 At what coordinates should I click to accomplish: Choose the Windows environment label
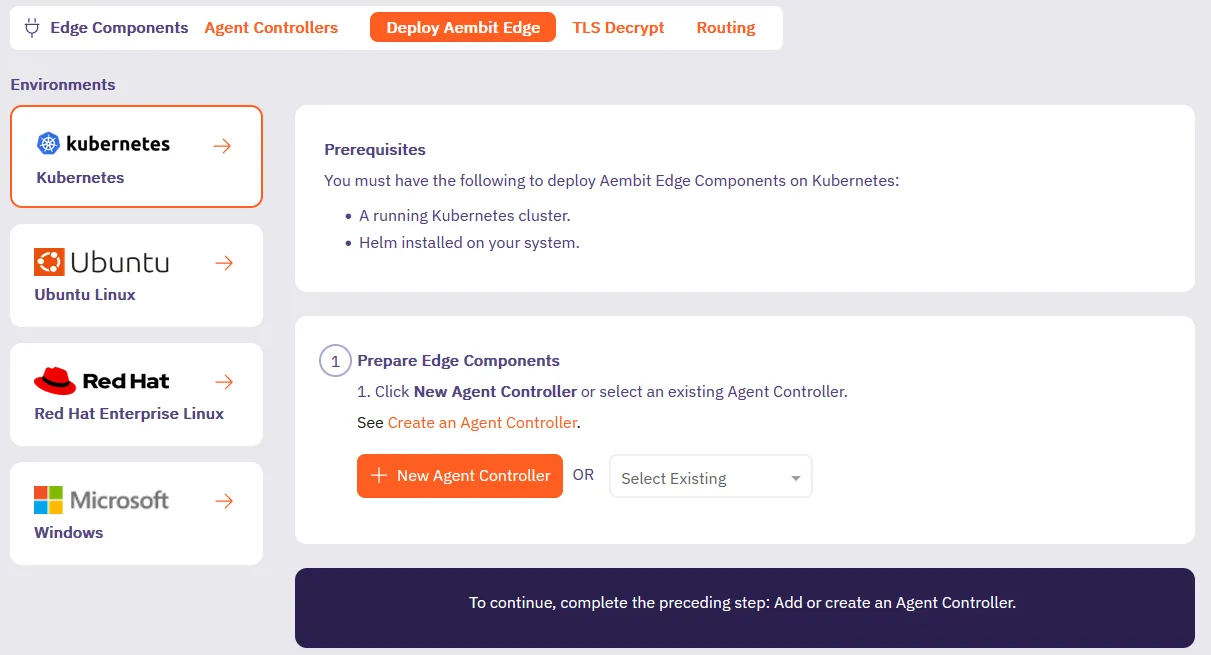point(69,533)
